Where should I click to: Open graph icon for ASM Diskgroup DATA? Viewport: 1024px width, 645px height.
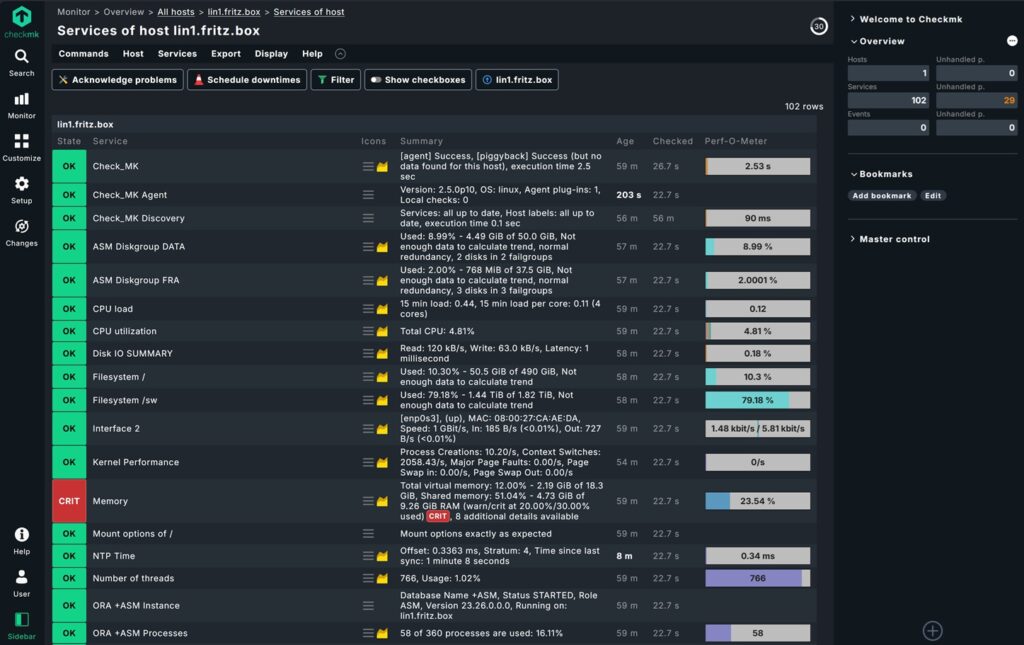pos(382,247)
